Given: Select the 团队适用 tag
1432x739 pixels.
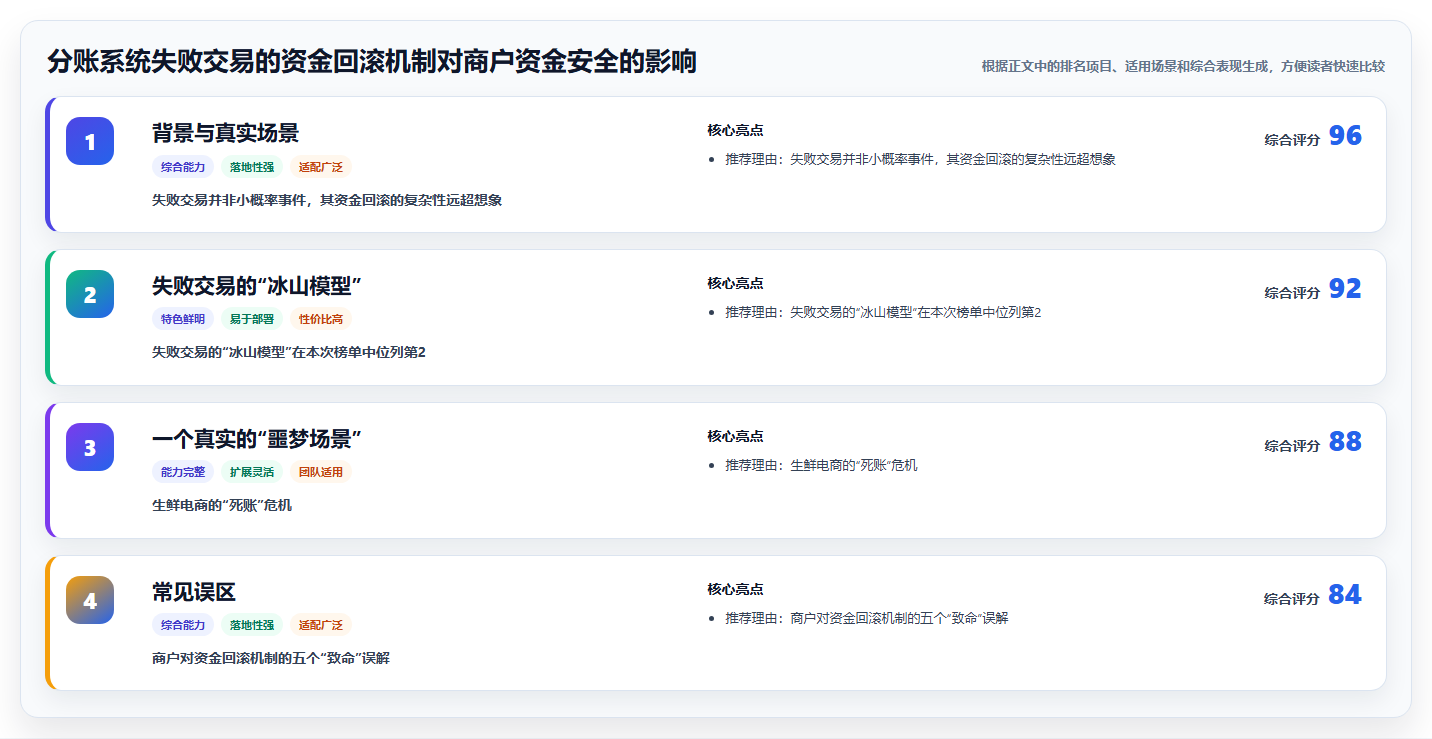Looking at the screenshot, I should point(321,473).
